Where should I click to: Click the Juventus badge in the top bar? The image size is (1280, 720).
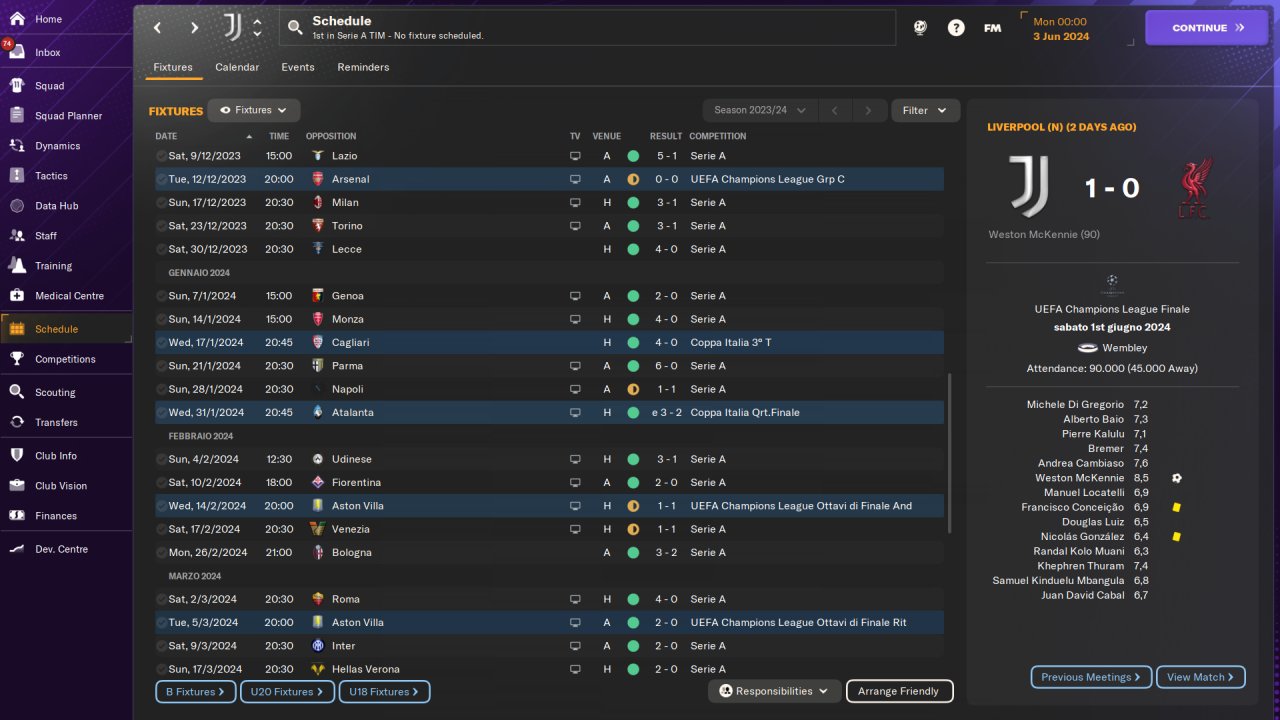pos(232,27)
